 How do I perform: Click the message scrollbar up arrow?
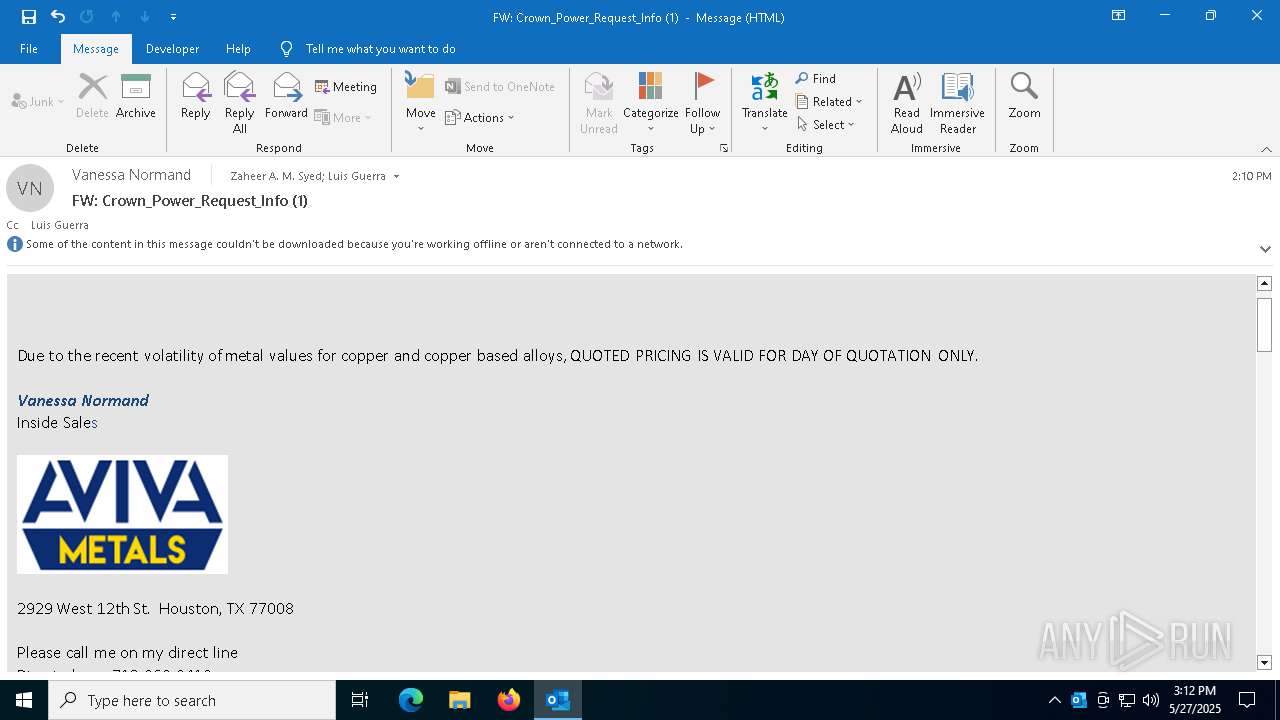[1264, 284]
